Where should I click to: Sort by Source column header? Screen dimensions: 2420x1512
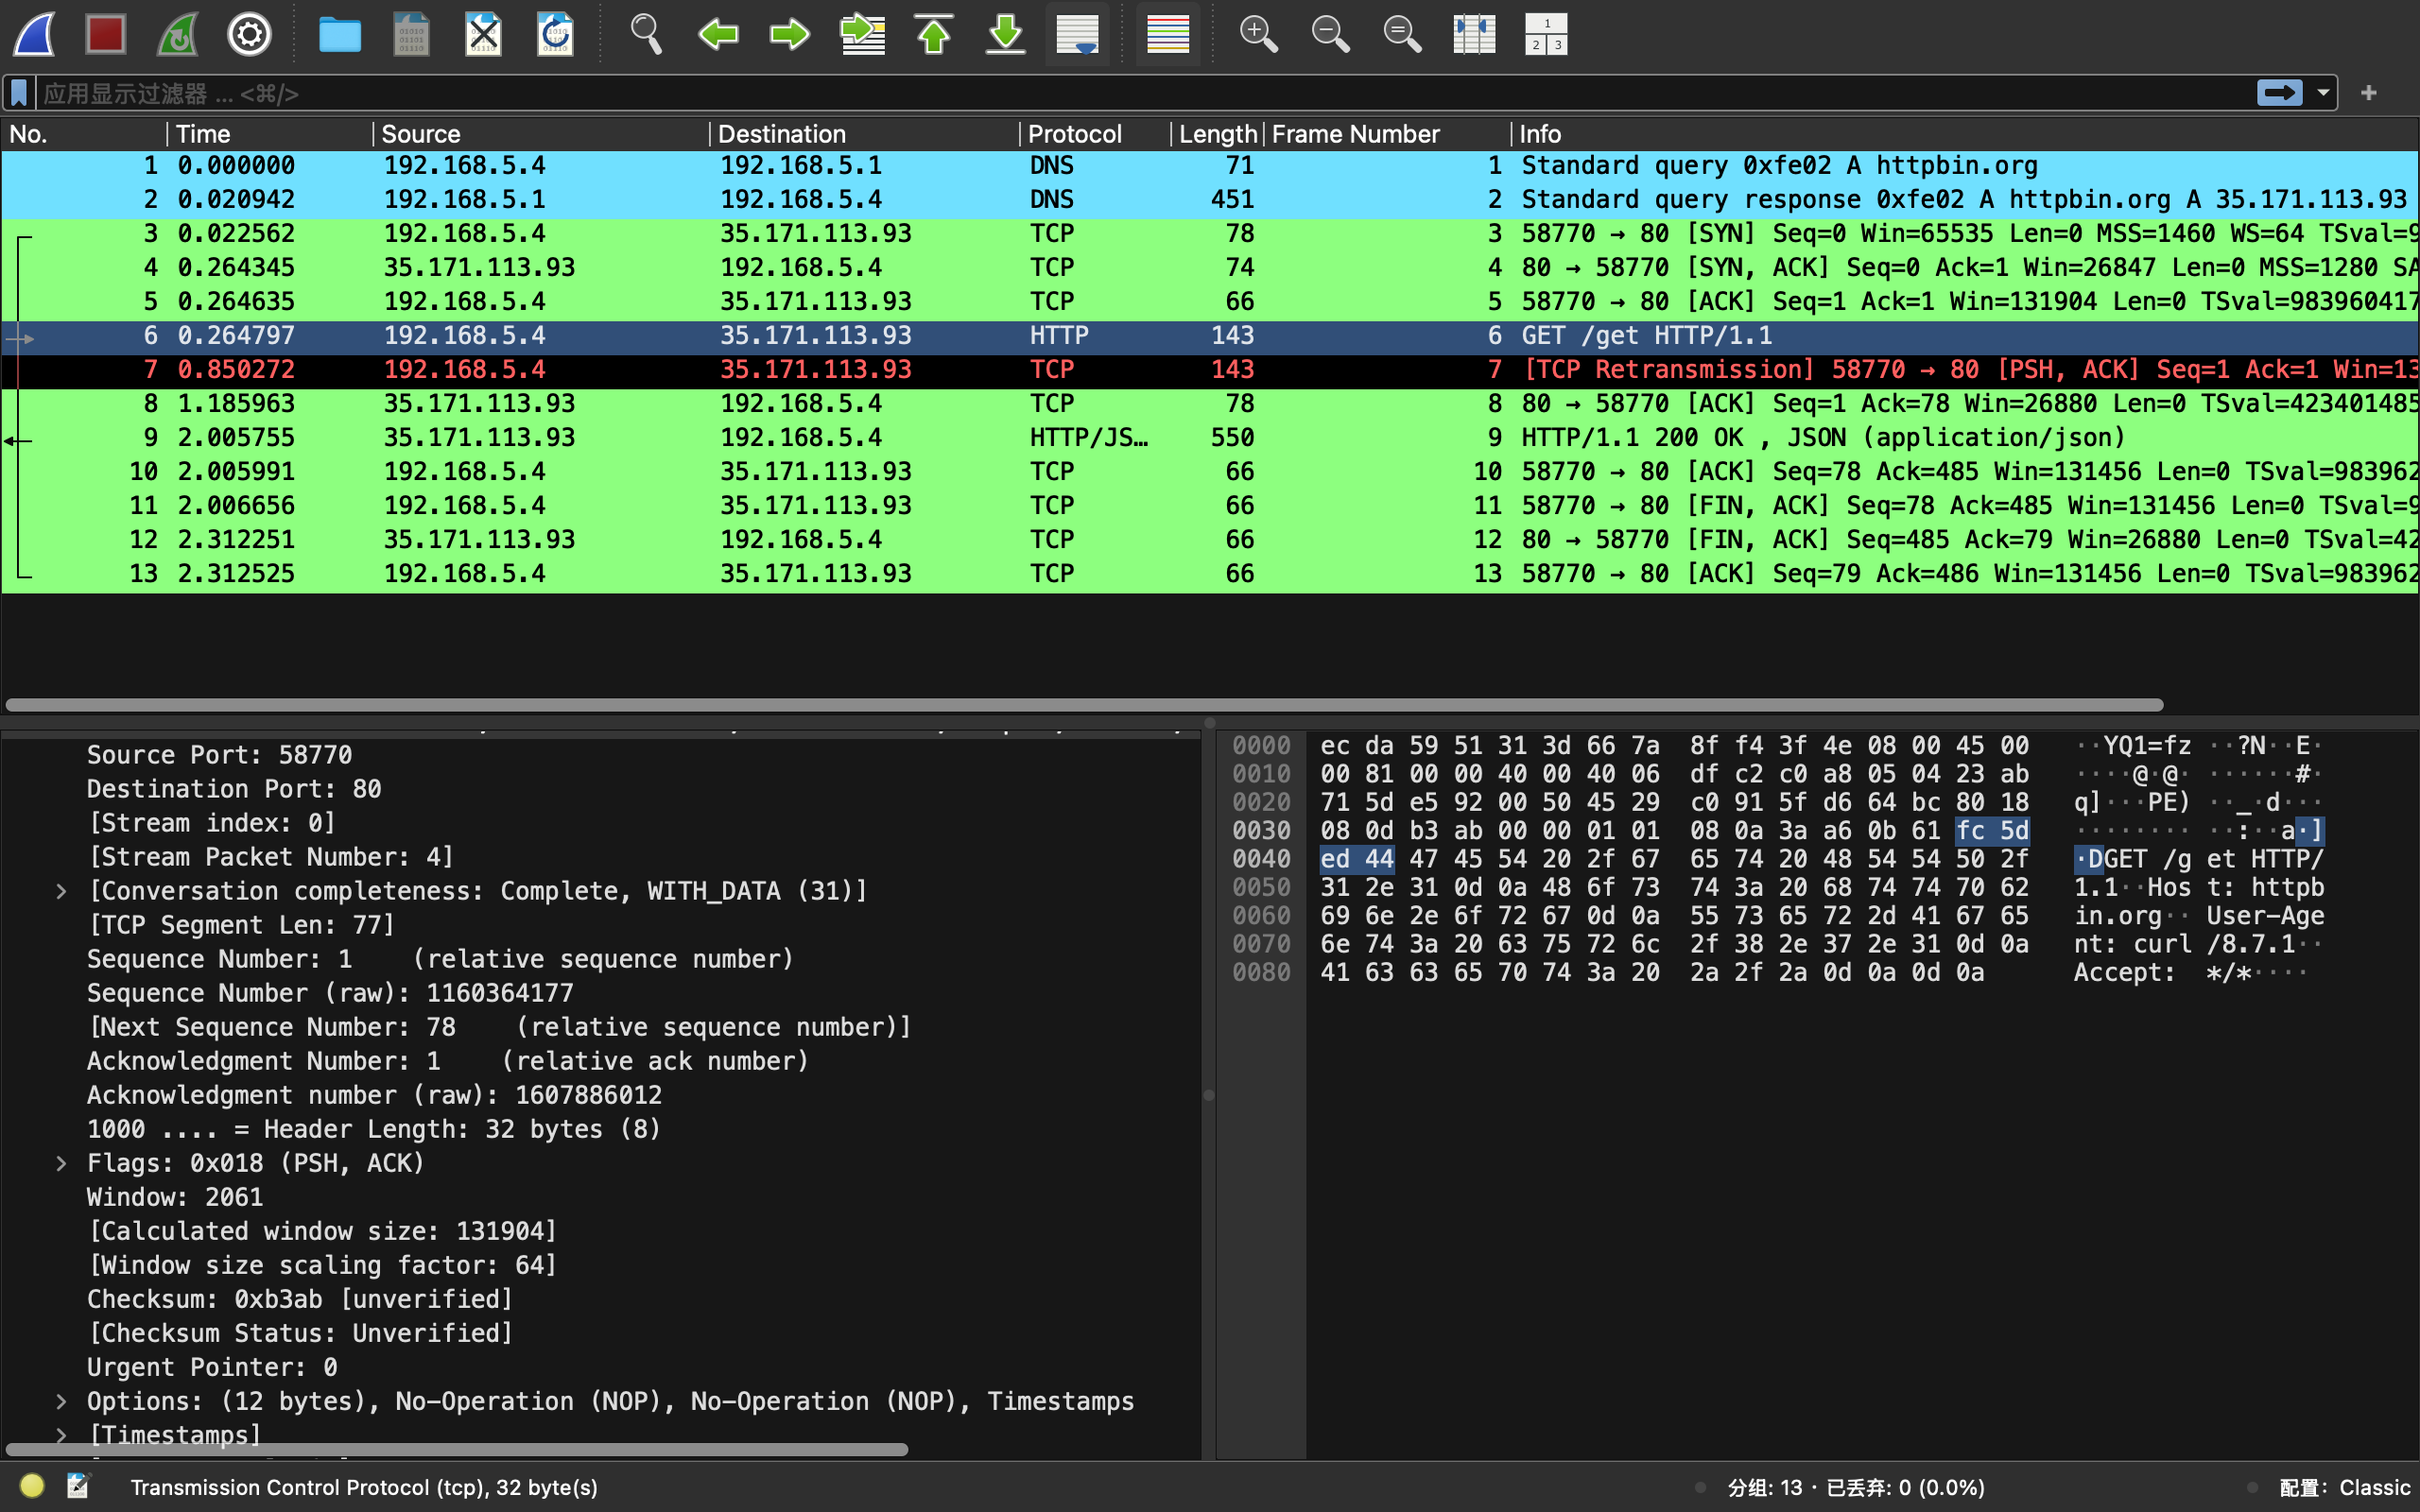541,134
